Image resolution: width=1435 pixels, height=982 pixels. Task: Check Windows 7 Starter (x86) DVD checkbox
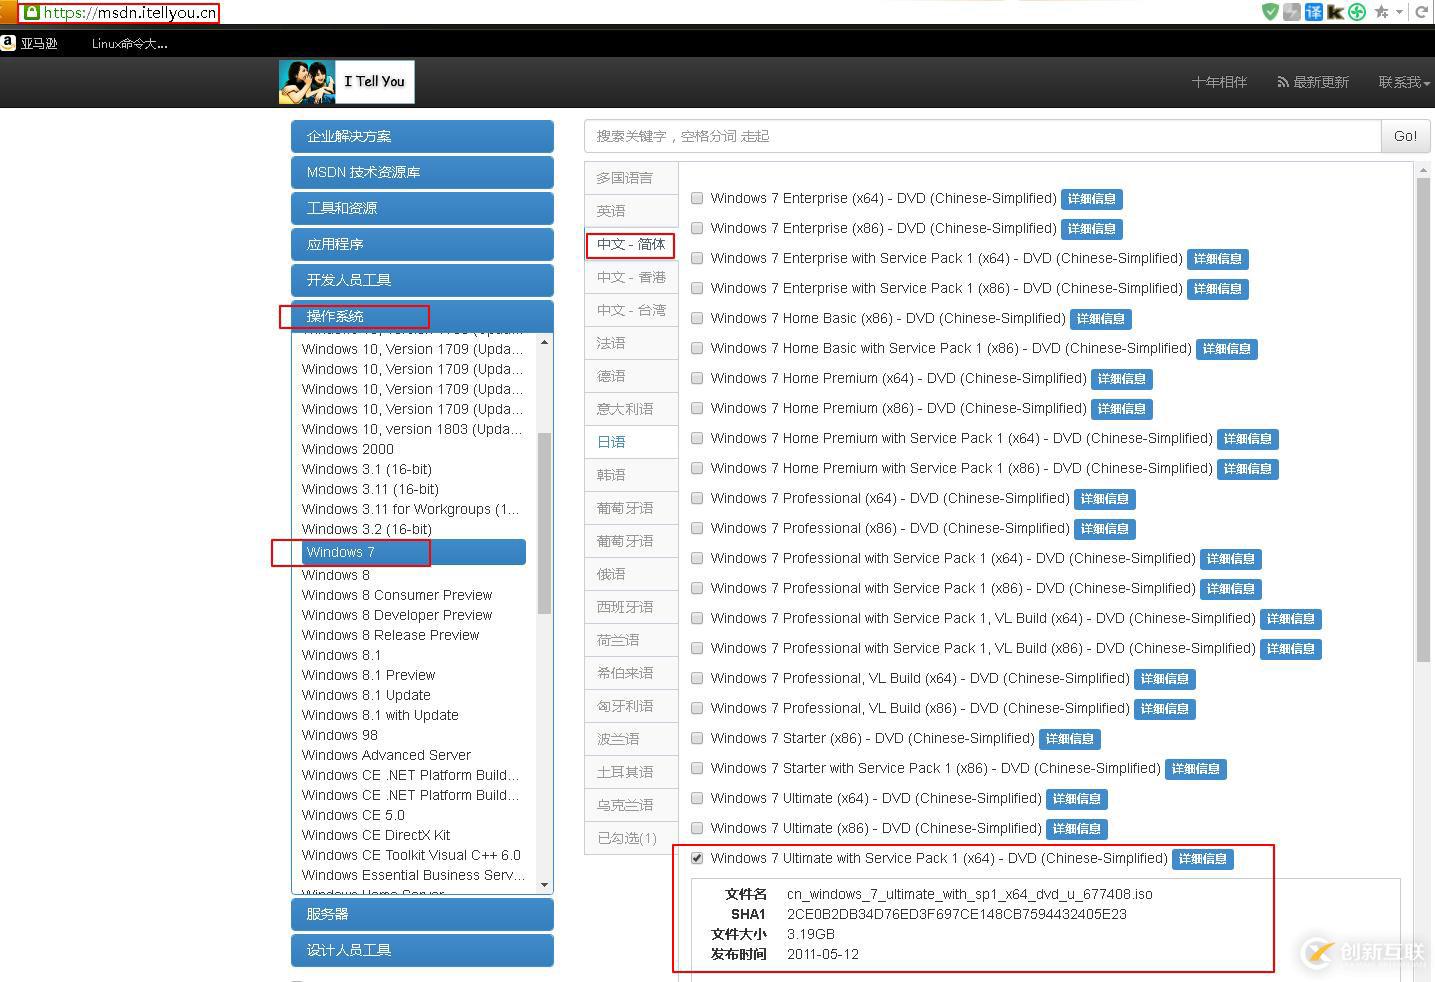[697, 739]
